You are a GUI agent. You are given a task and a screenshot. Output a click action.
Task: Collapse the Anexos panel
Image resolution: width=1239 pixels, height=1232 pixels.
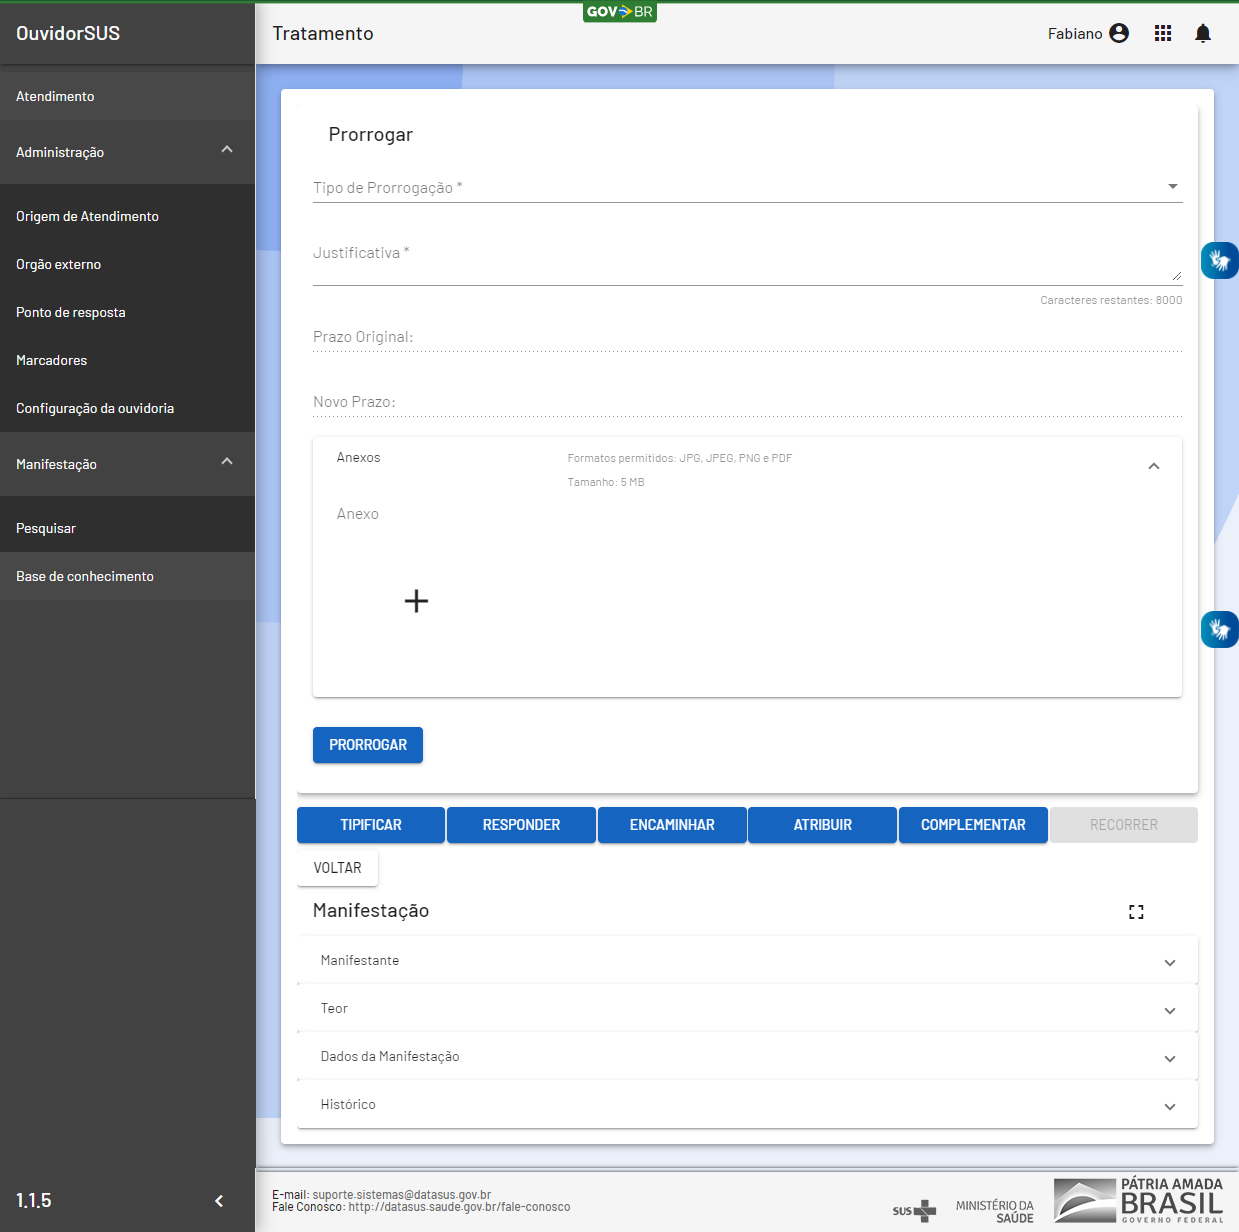pyautogui.click(x=1153, y=466)
